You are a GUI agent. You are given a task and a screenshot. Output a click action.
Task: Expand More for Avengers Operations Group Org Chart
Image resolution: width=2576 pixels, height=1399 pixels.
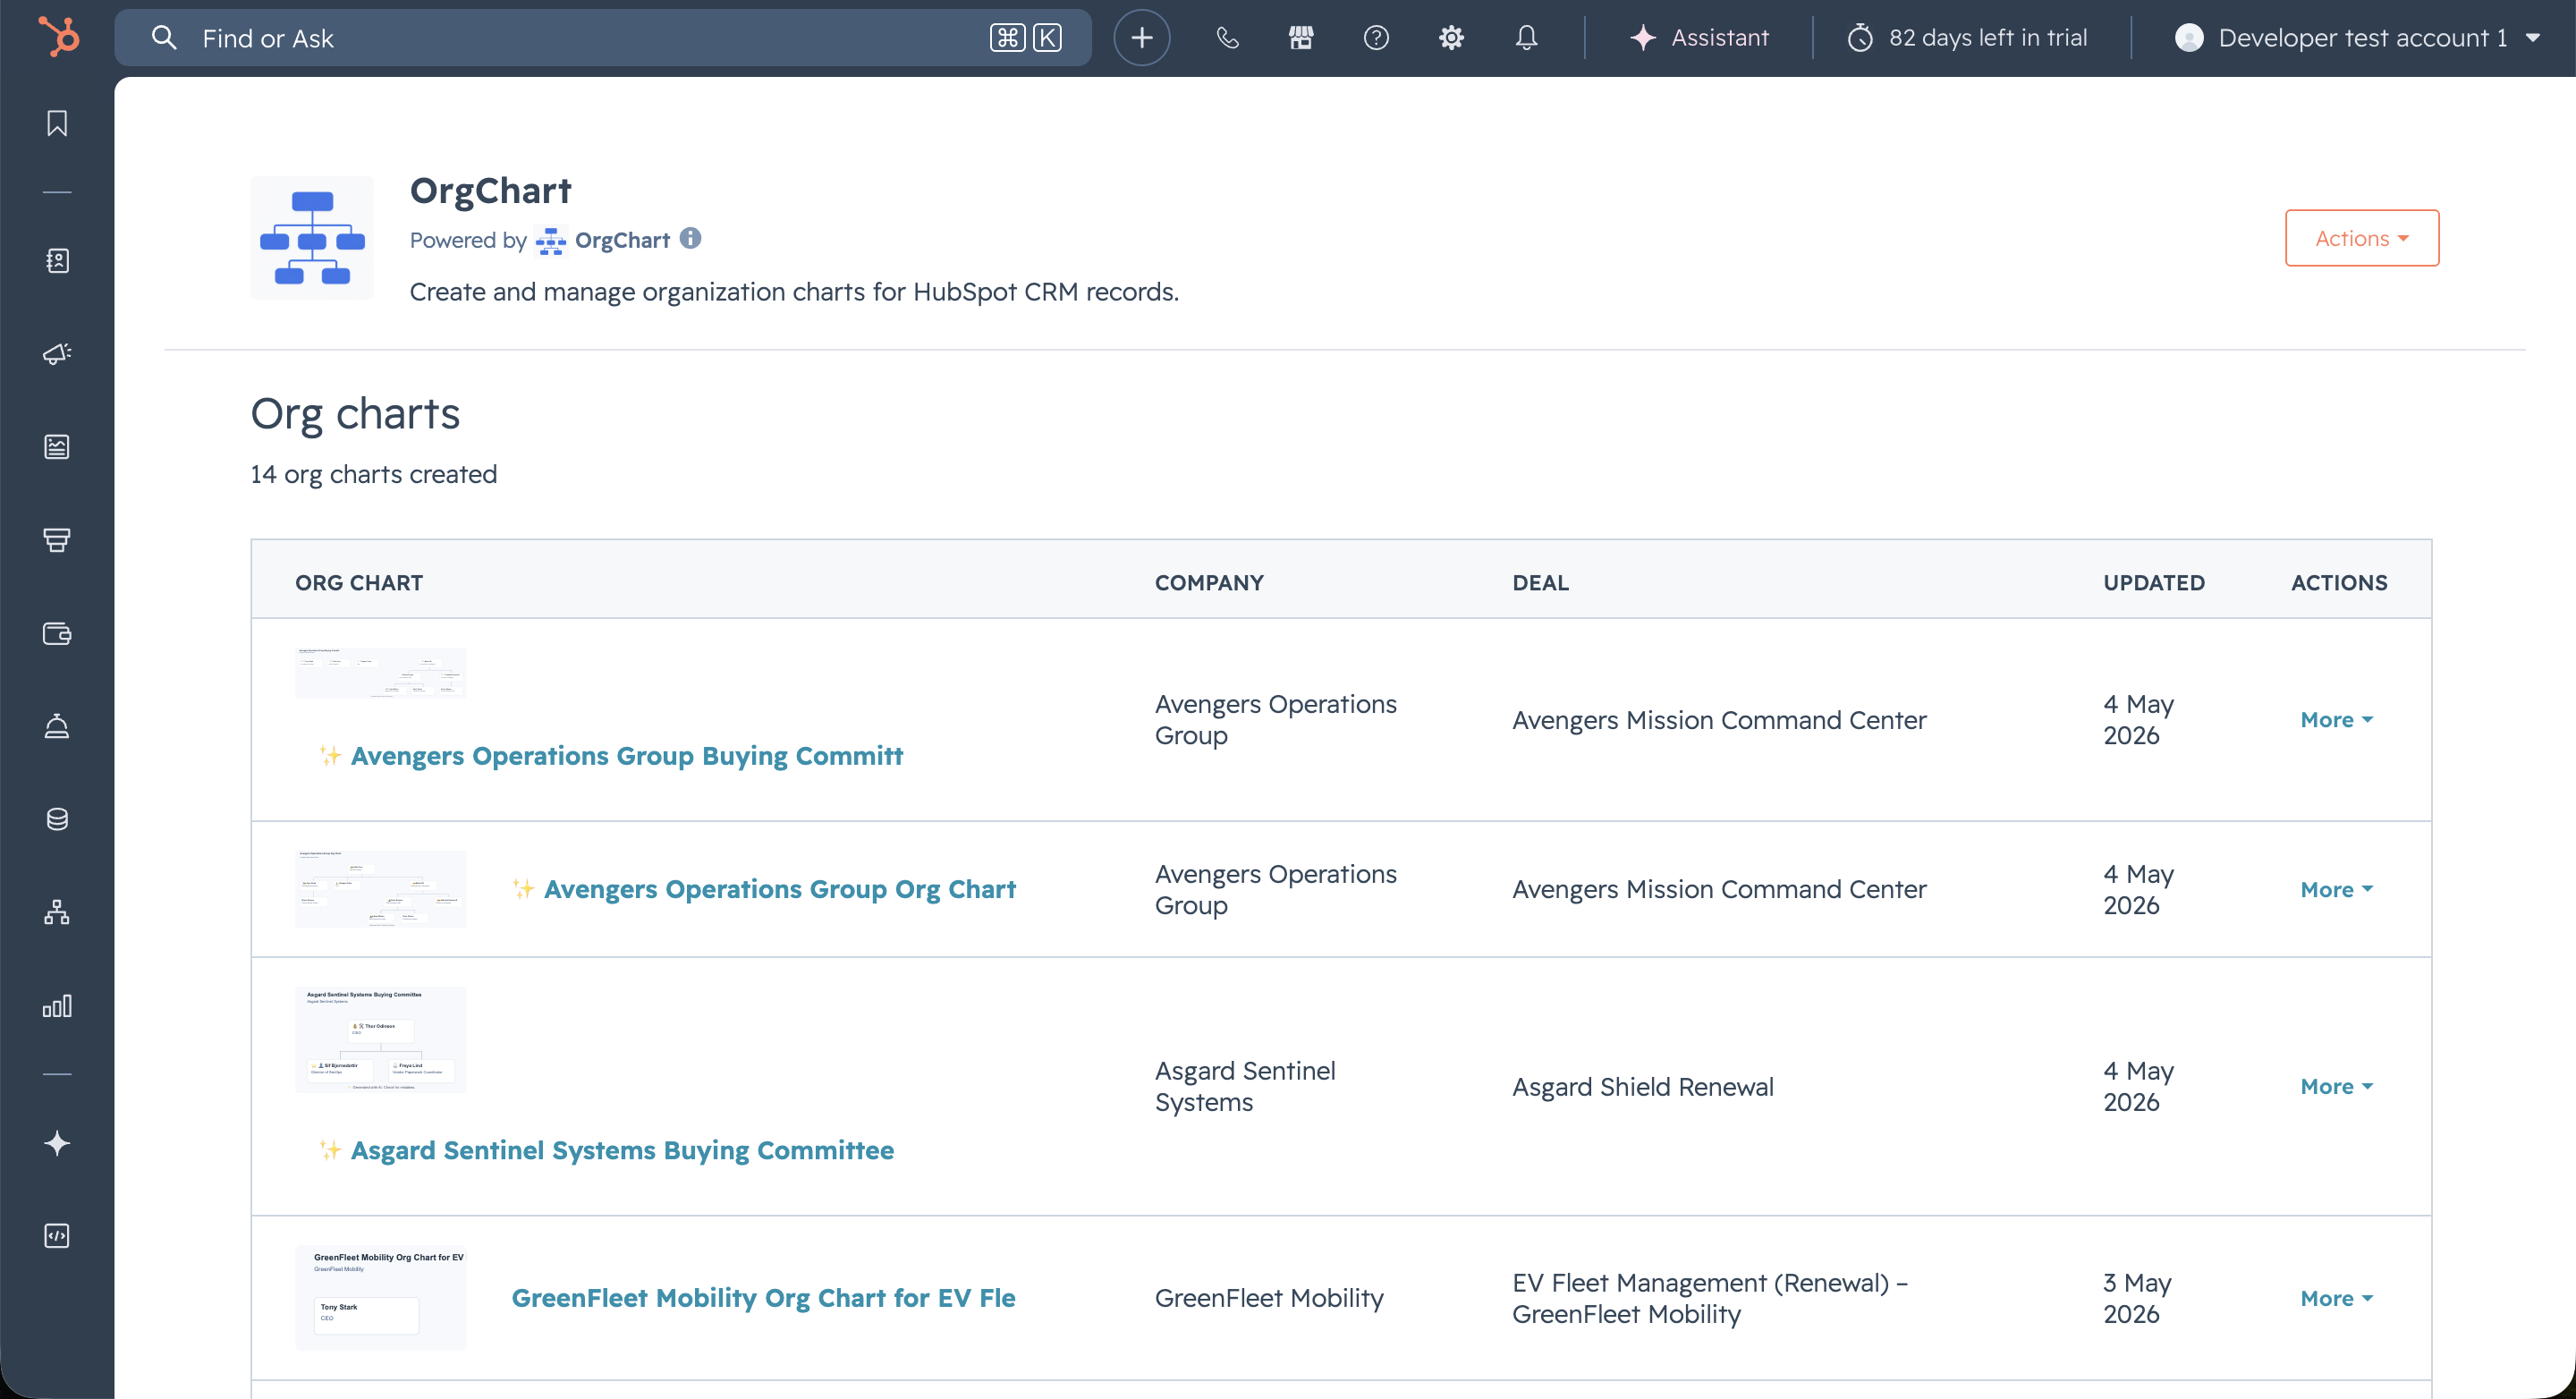click(2337, 890)
